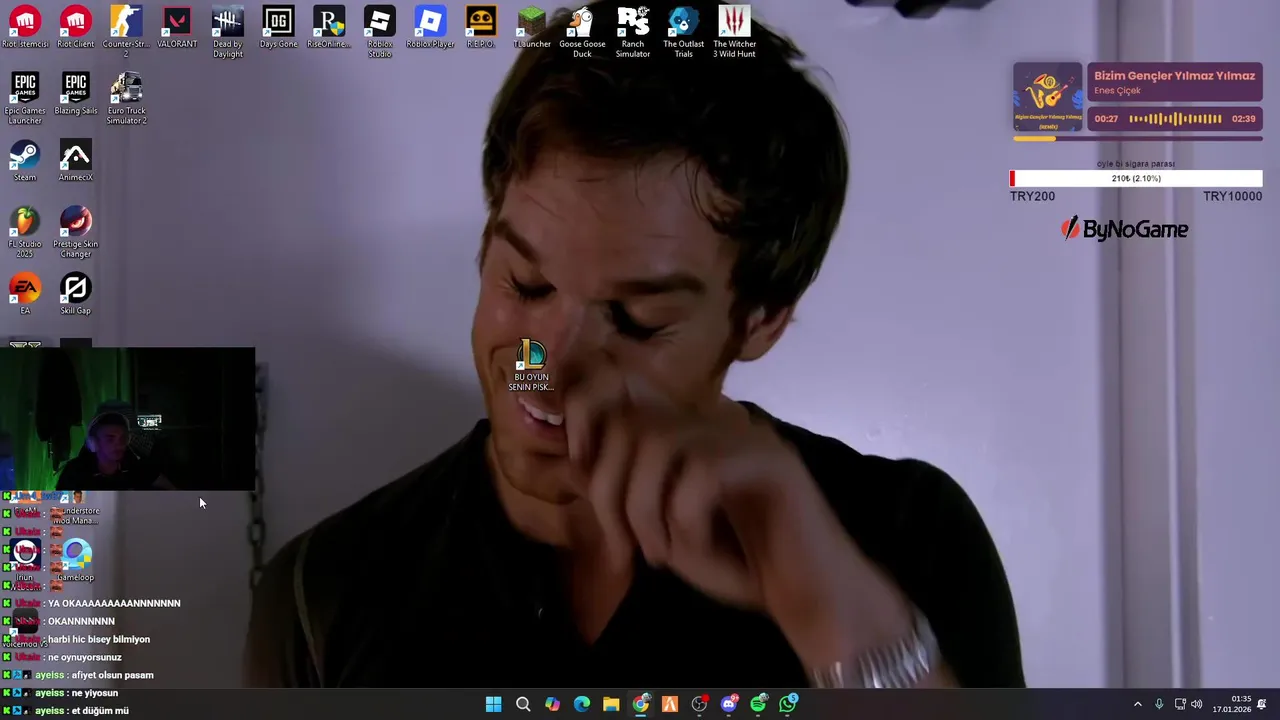Viewport: 1280px width, 720px height.
Task: Click the webcam overlay thumbnail
Action: tap(128, 419)
